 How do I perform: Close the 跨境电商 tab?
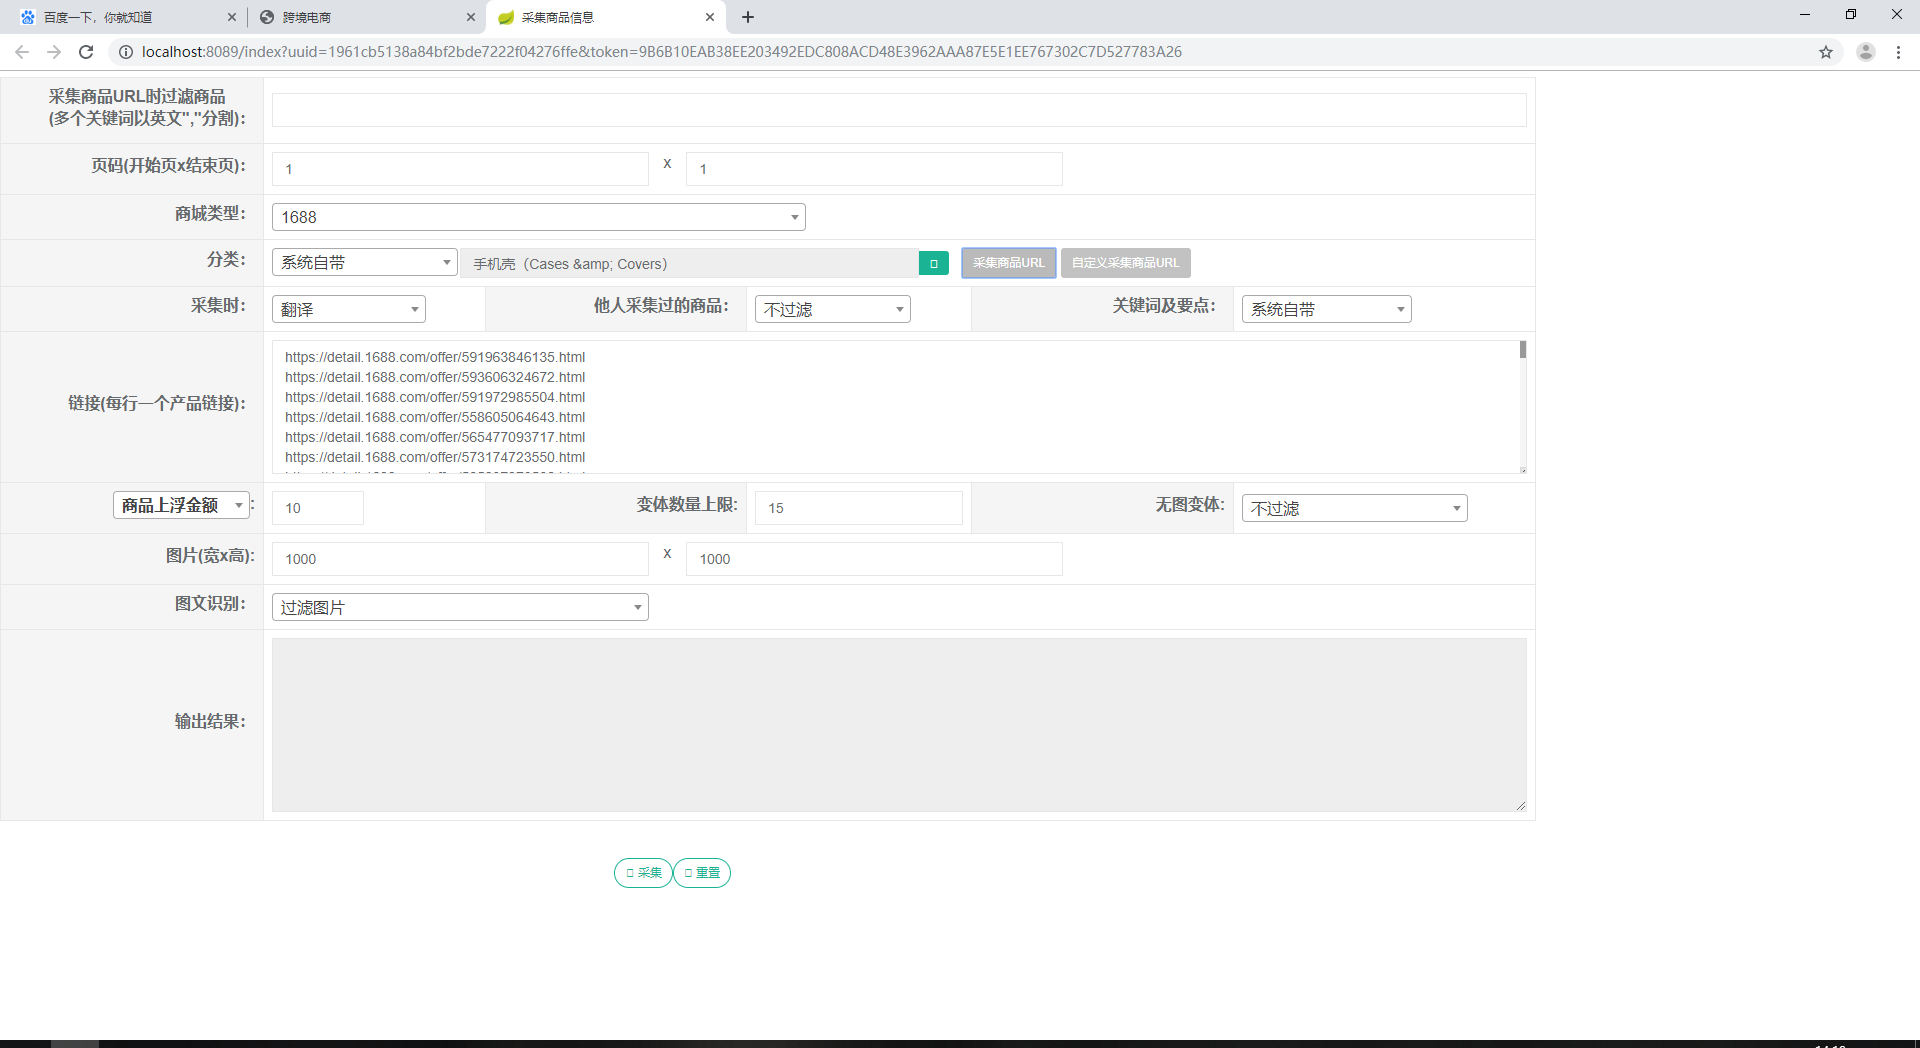pyautogui.click(x=471, y=17)
